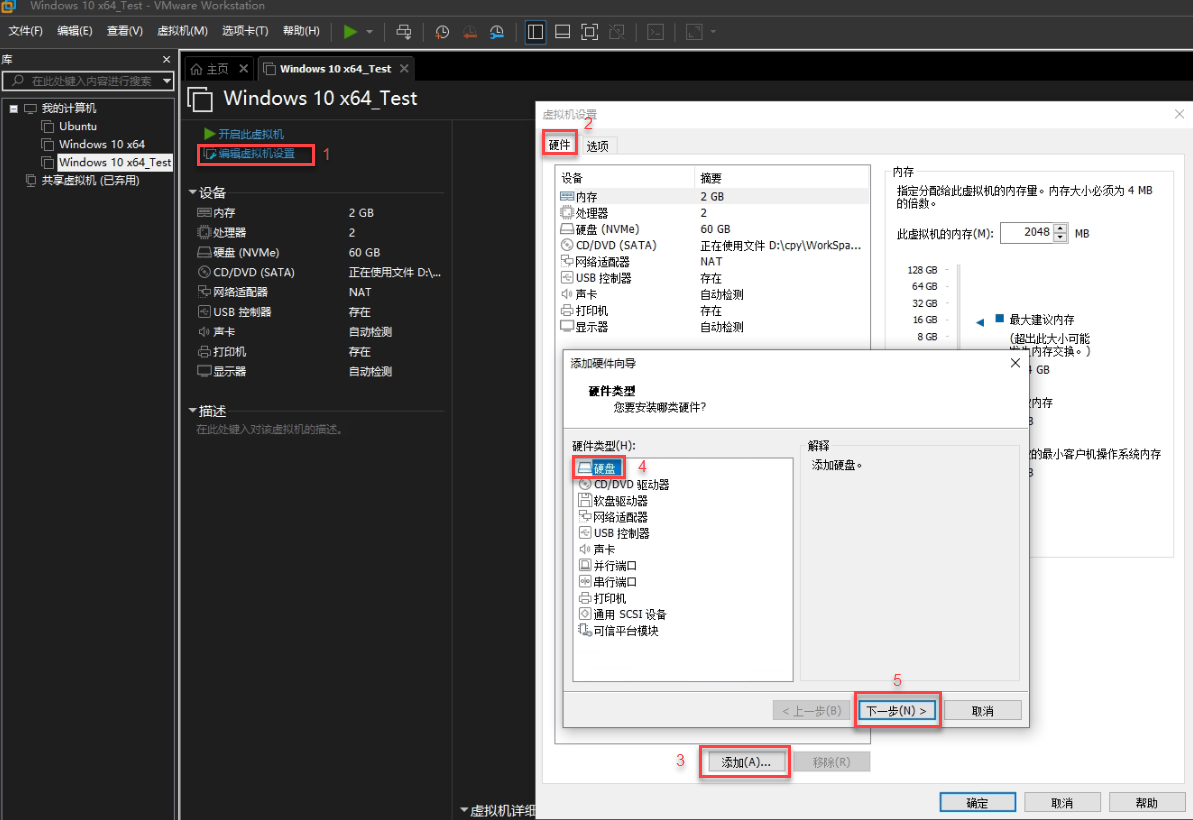Click the 添加(A)... button

(745, 761)
